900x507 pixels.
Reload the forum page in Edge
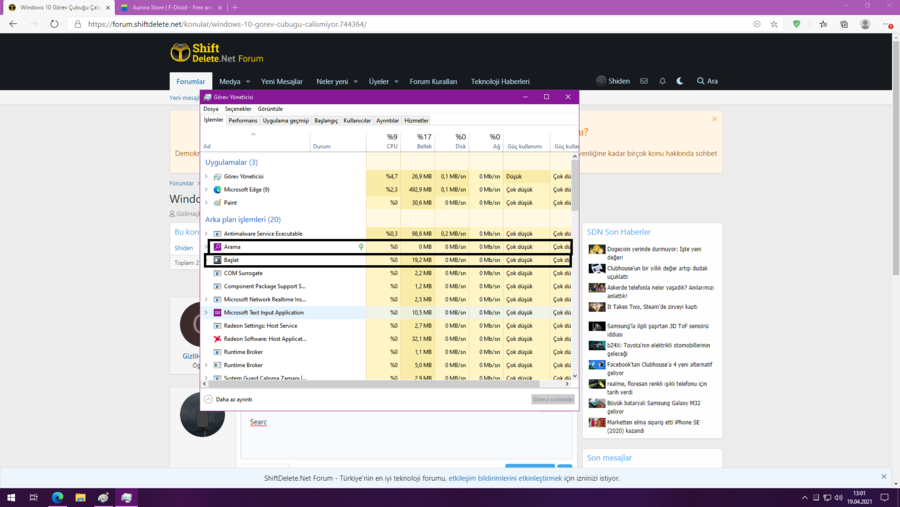54,24
